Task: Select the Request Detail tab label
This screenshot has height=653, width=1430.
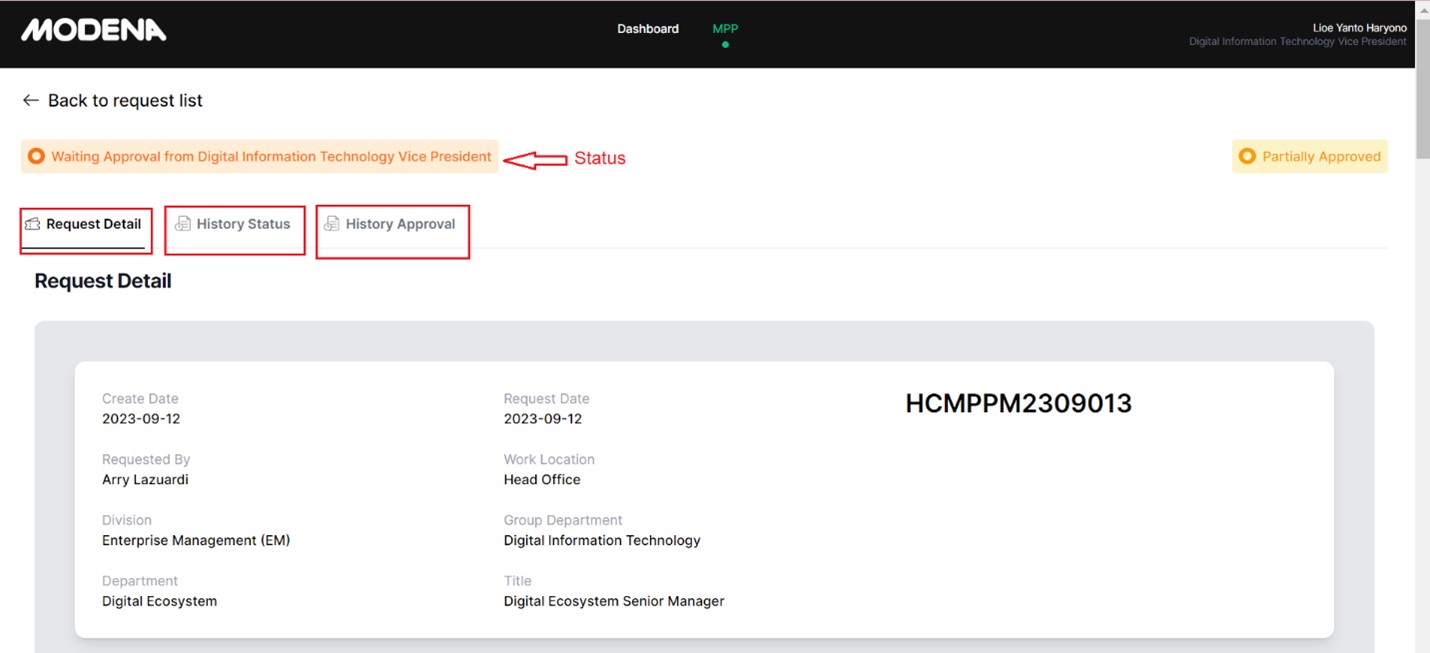Action: click(x=94, y=224)
